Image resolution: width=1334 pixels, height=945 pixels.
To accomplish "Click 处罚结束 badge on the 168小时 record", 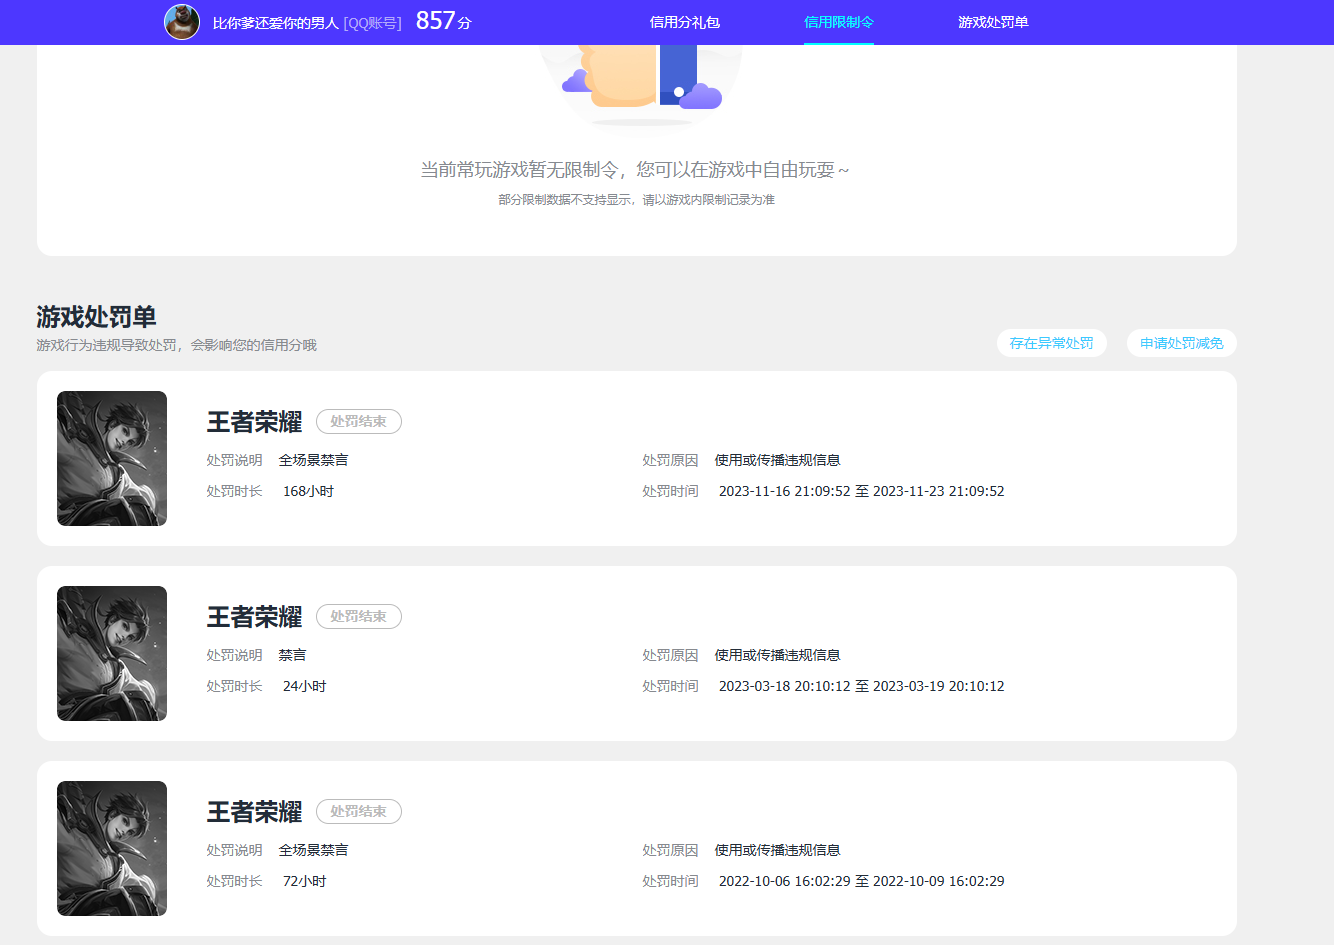I will (x=359, y=421).
